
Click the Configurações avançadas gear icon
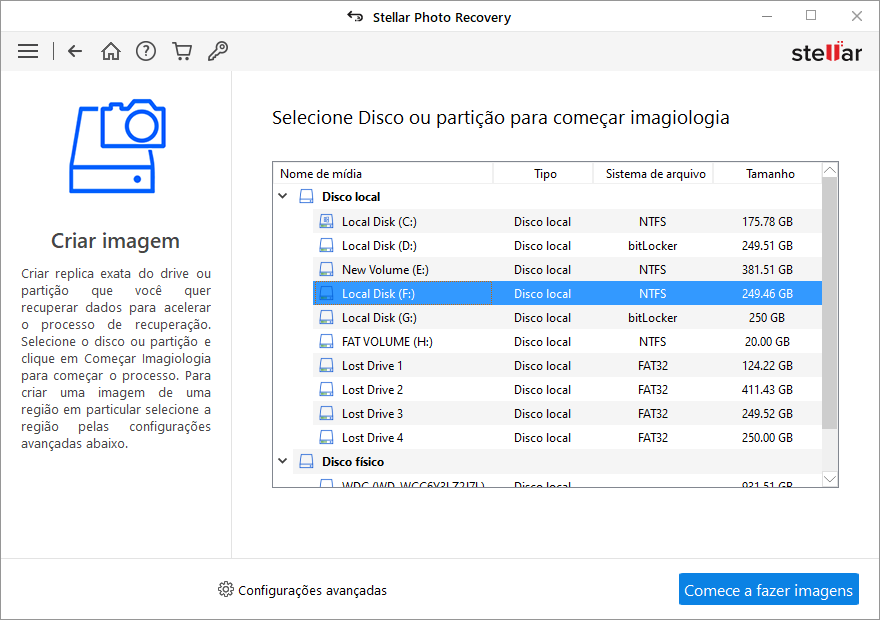[x=226, y=589]
